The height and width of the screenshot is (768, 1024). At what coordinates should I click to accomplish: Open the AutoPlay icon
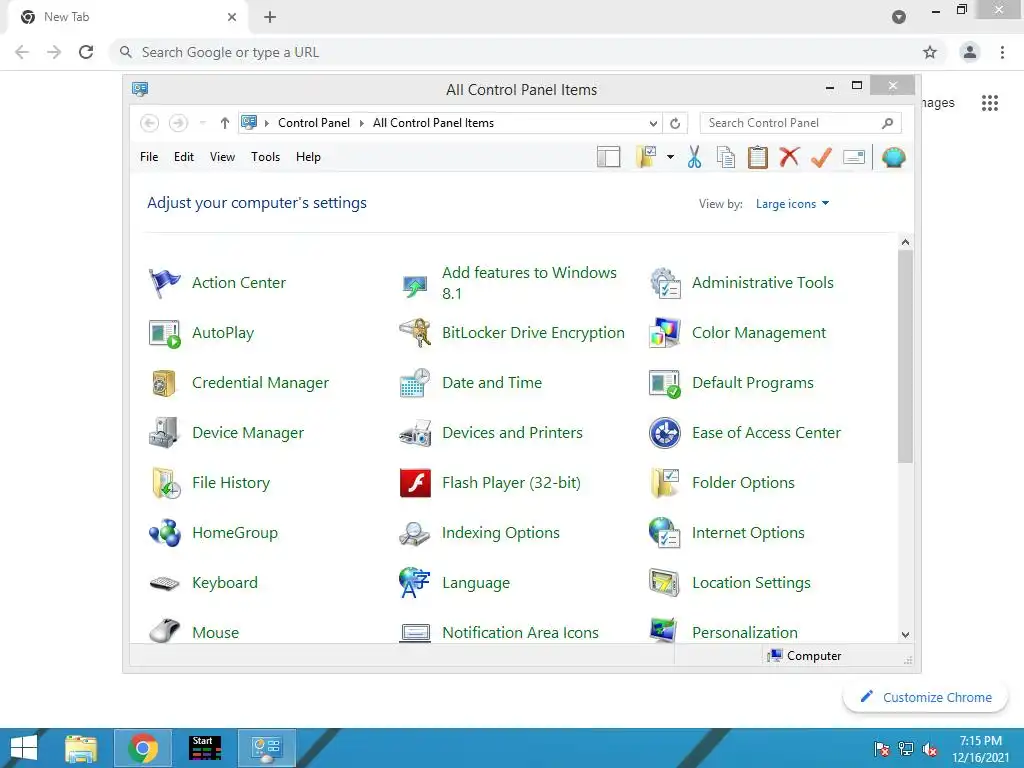tap(165, 333)
